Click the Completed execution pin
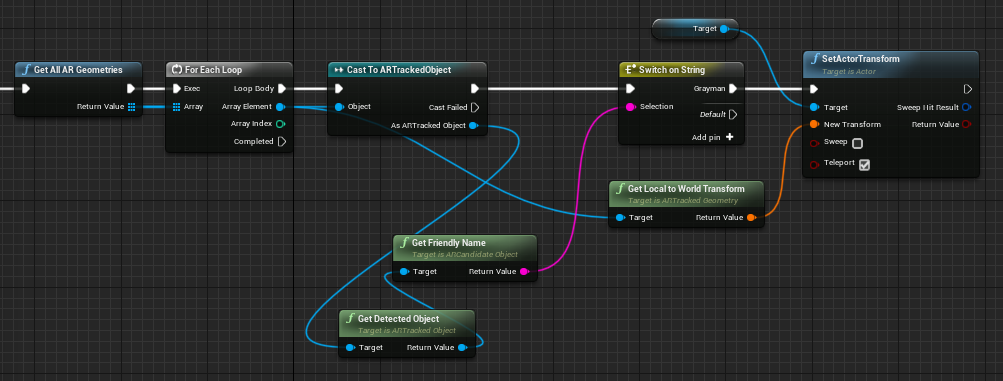This screenshot has width=1003, height=381. [x=281, y=141]
